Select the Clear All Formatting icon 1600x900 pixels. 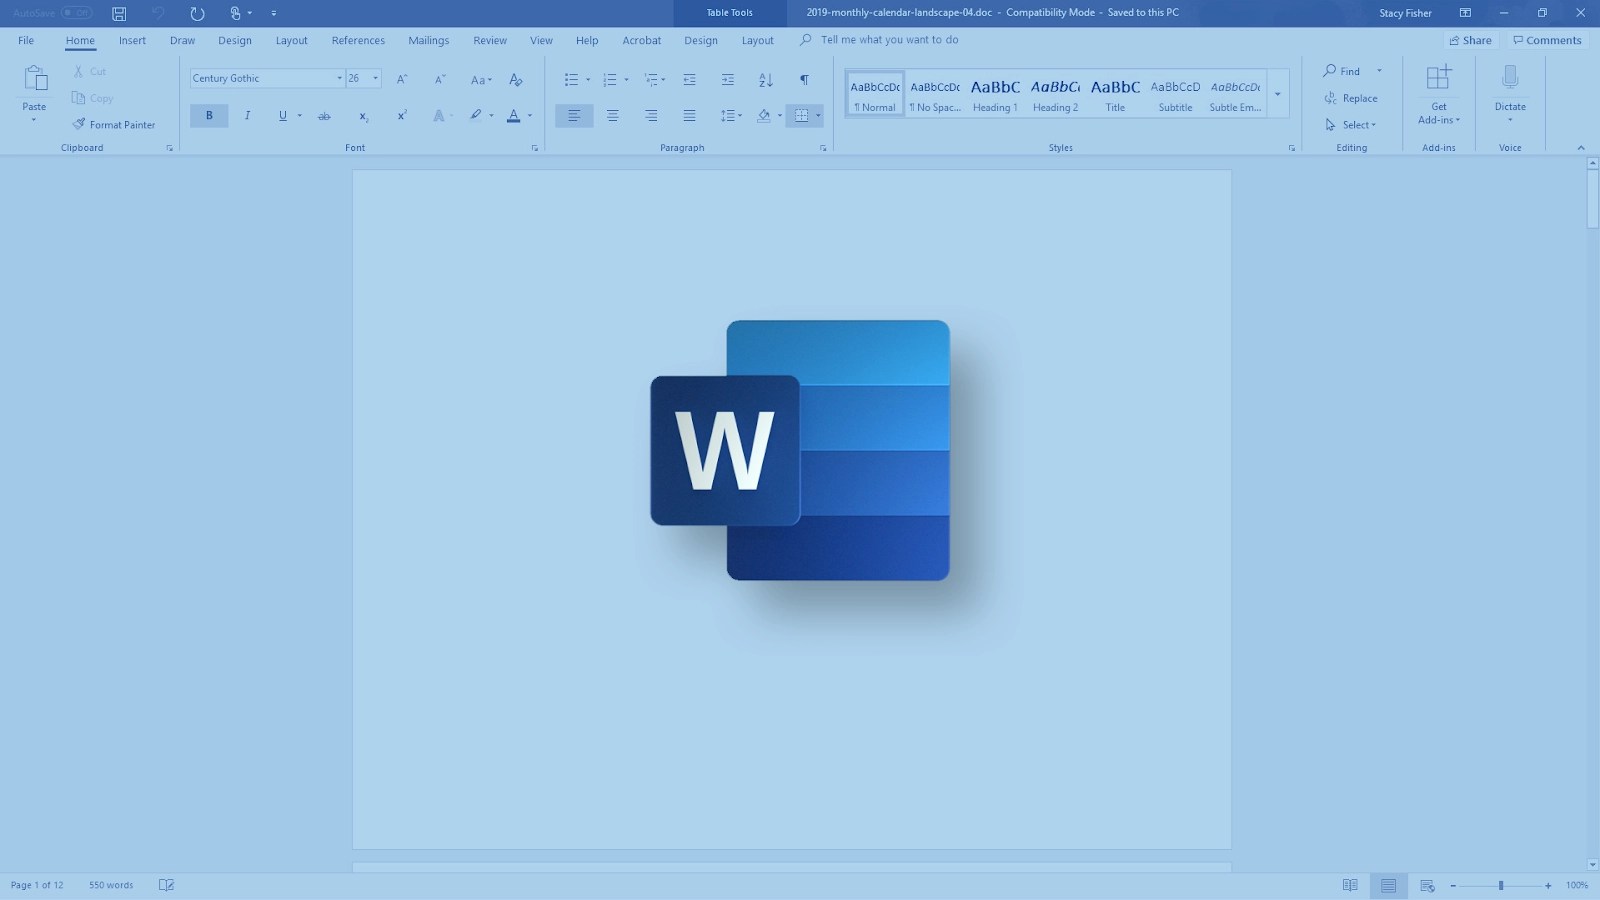point(515,79)
